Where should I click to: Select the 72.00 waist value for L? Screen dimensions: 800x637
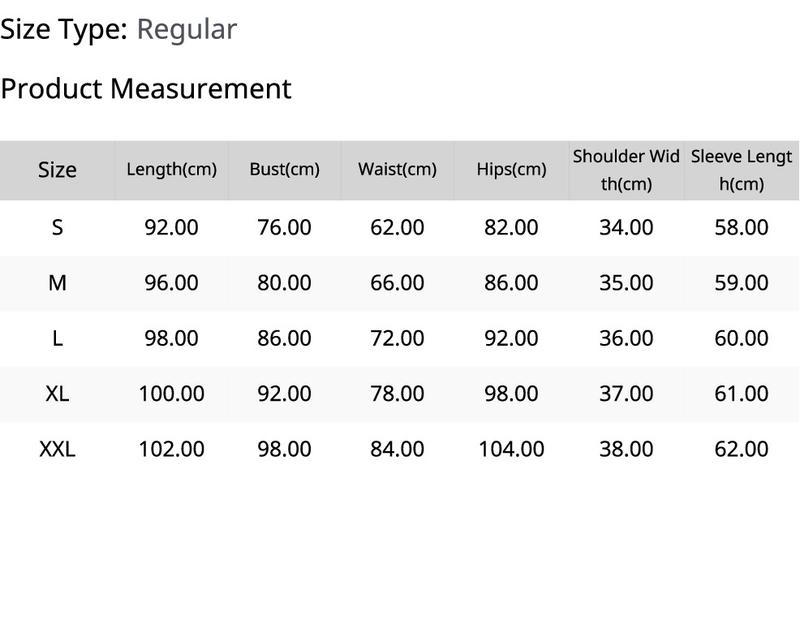397,339
